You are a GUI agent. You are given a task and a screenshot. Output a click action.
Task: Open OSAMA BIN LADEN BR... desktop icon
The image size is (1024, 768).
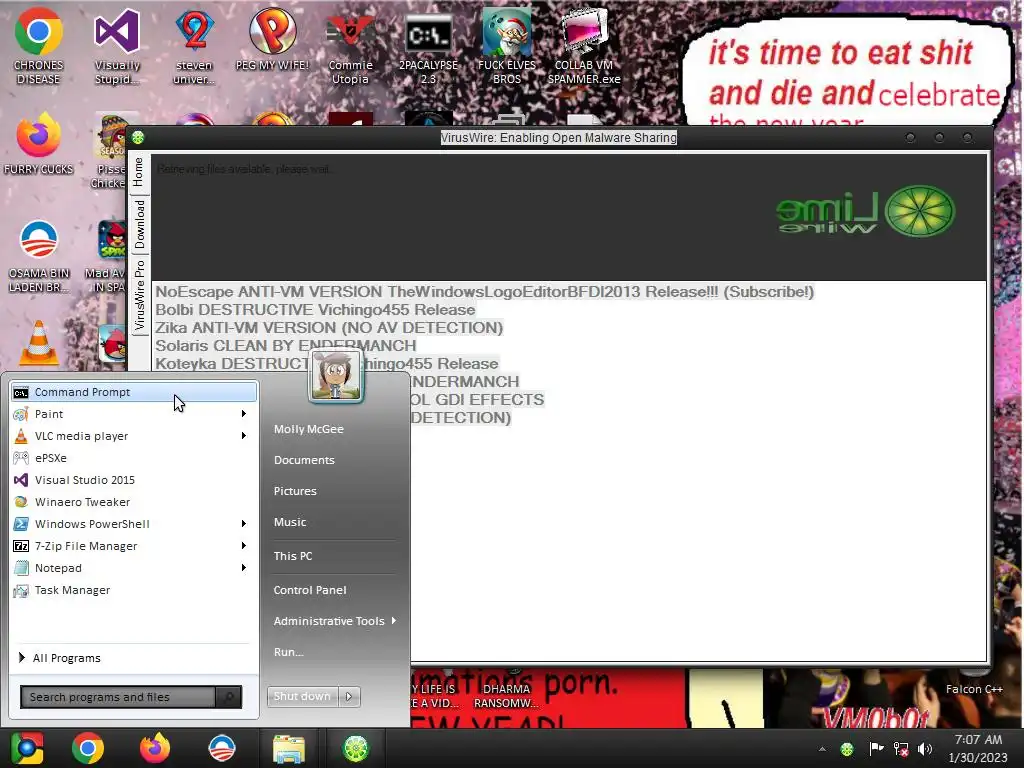click(x=39, y=256)
